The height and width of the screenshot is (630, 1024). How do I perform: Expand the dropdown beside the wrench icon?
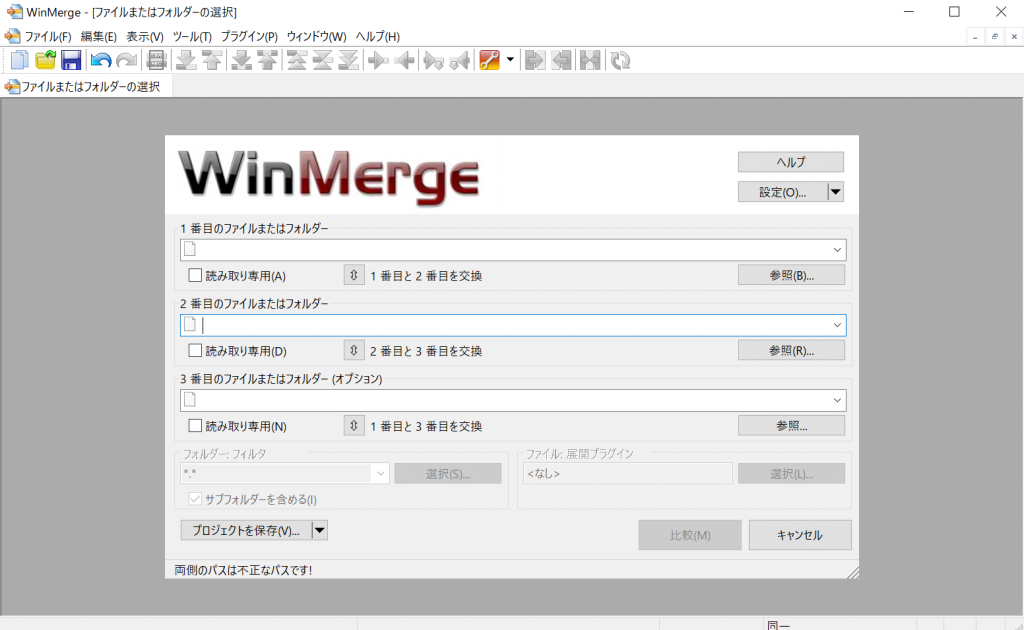point(510,60)
